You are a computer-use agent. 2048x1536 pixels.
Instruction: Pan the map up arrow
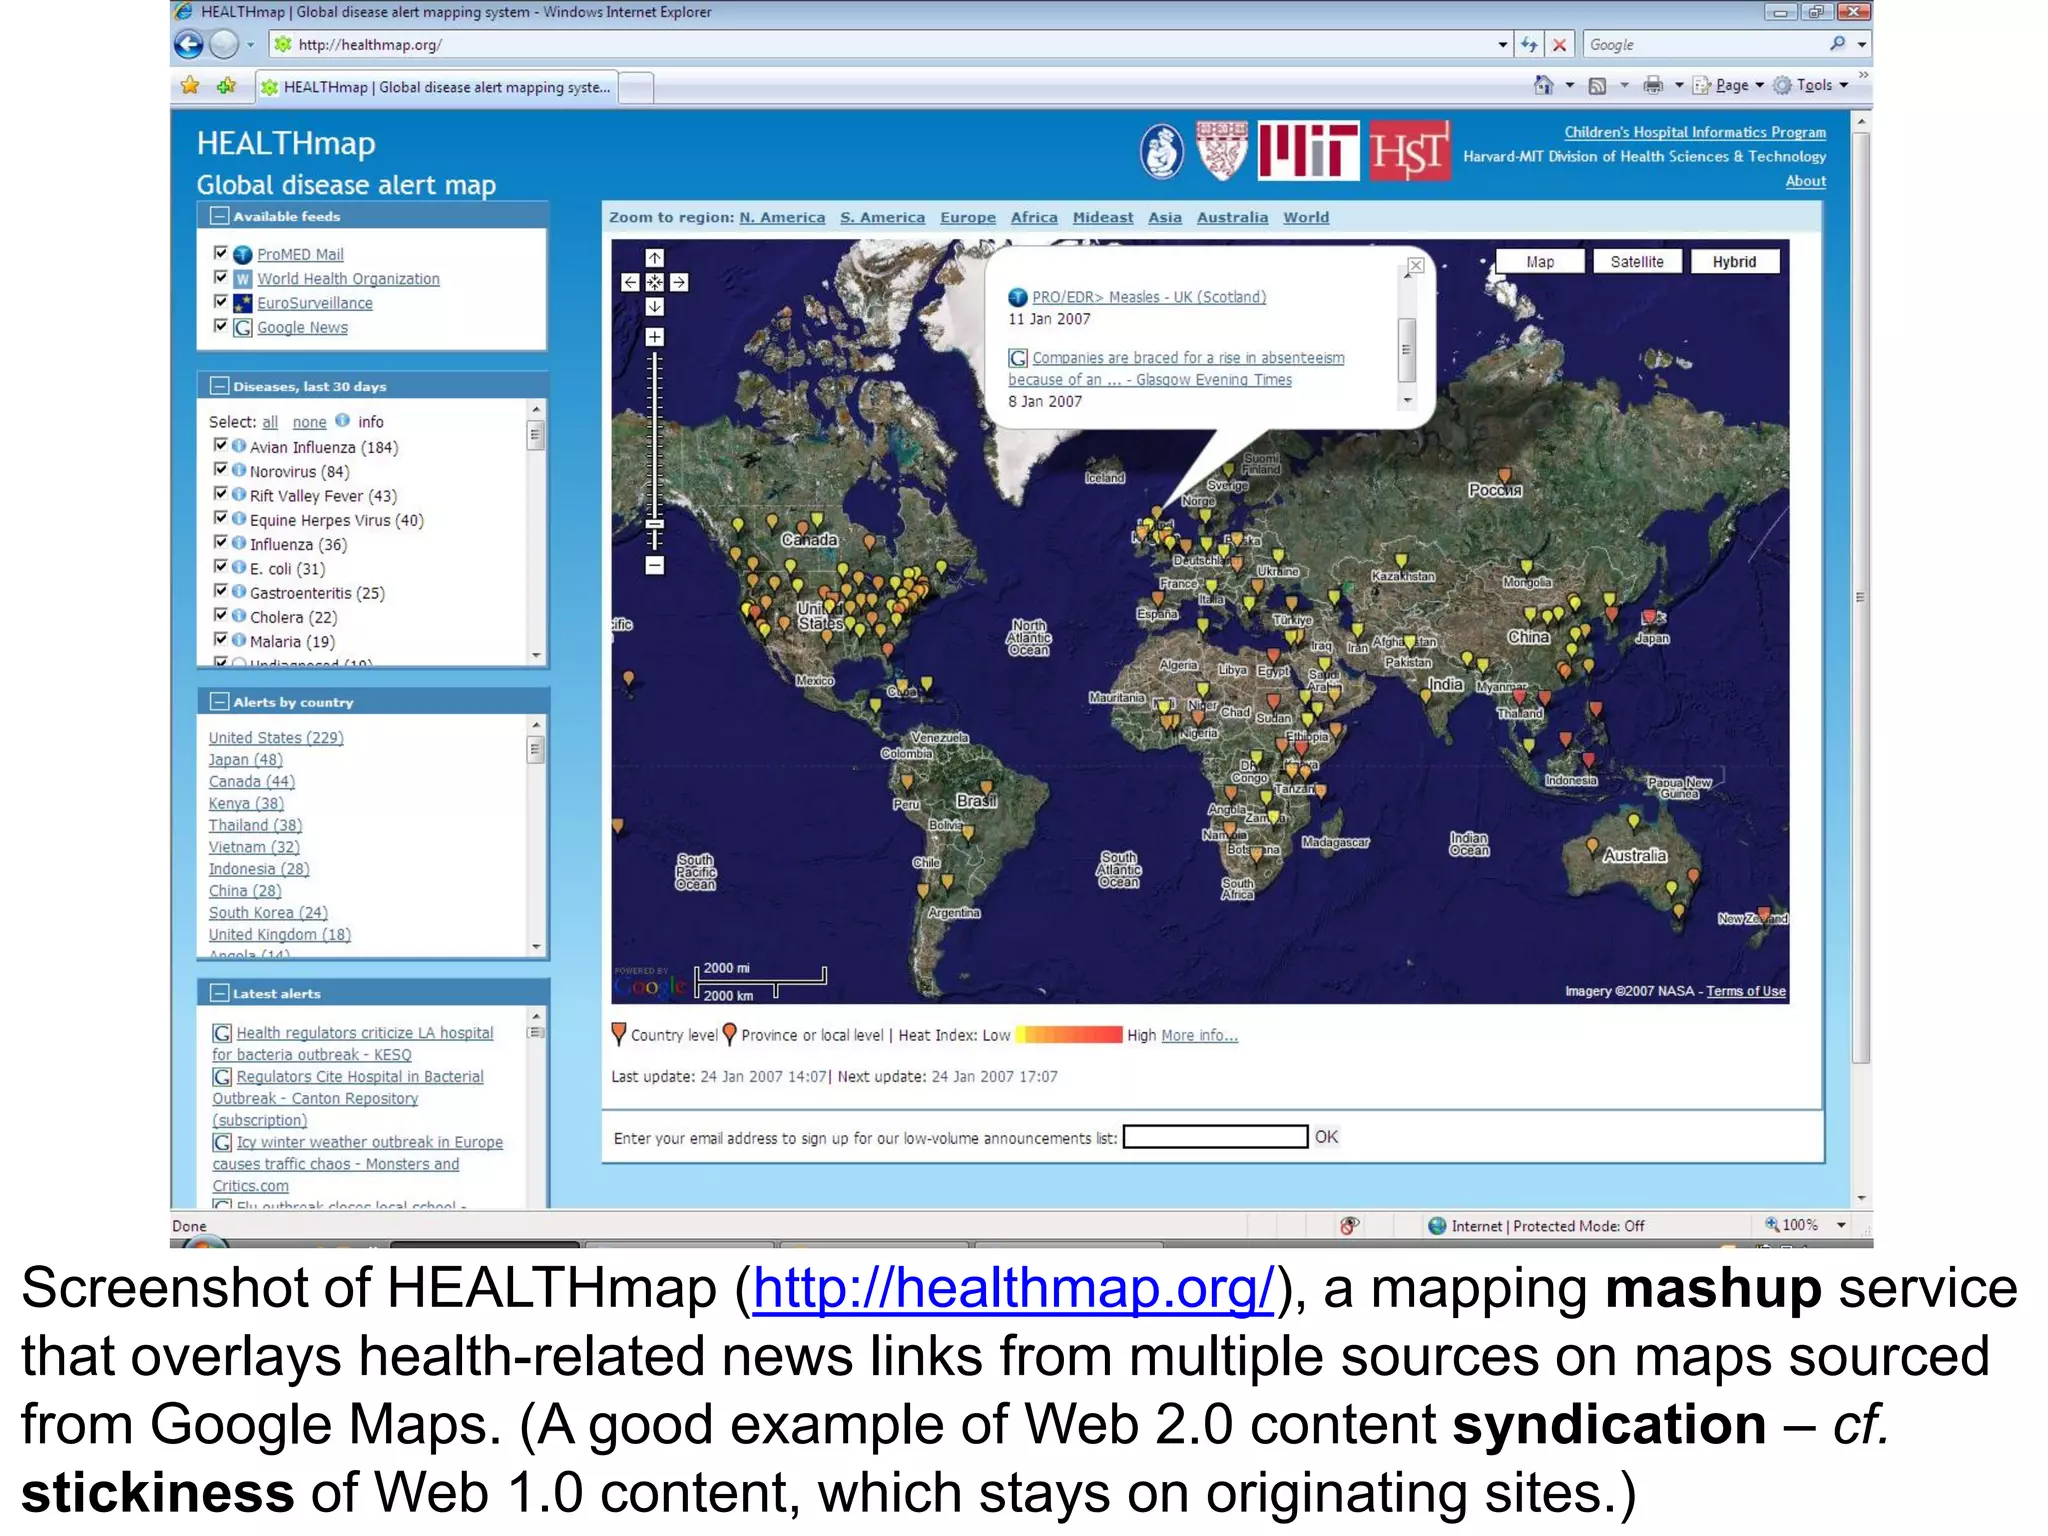[654, 258]
